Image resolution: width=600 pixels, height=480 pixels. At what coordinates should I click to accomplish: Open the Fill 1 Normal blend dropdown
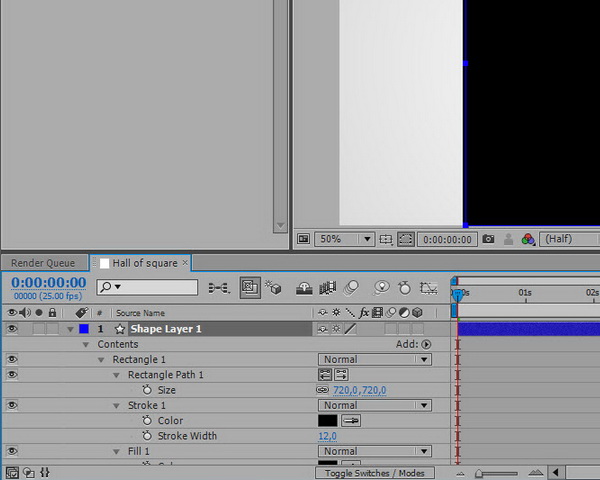pos(375,451)
